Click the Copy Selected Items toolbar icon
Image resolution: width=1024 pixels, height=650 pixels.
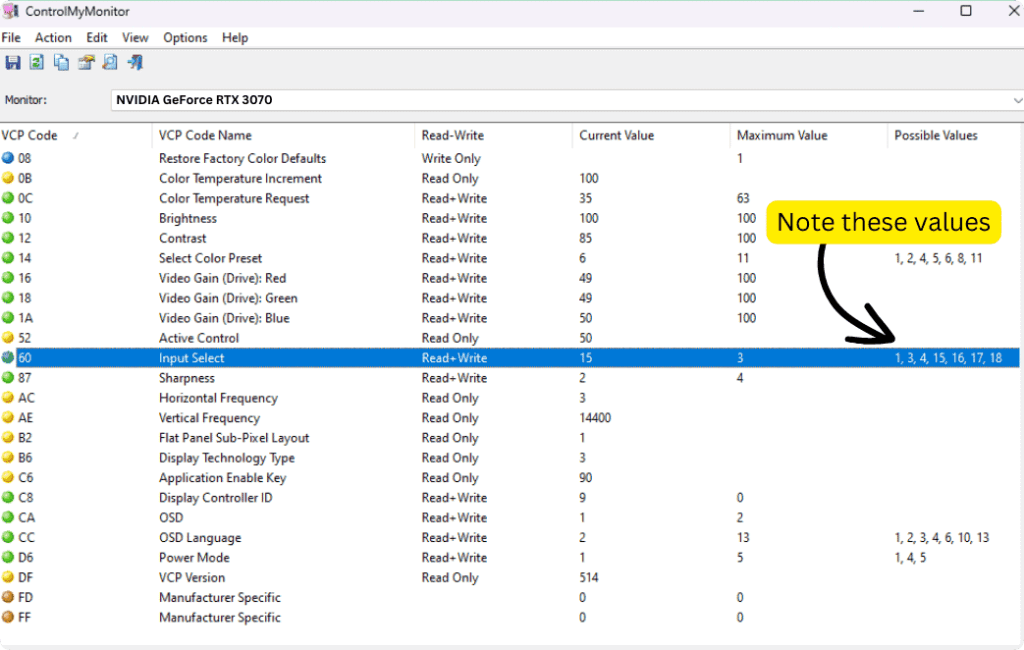point(60,62)
